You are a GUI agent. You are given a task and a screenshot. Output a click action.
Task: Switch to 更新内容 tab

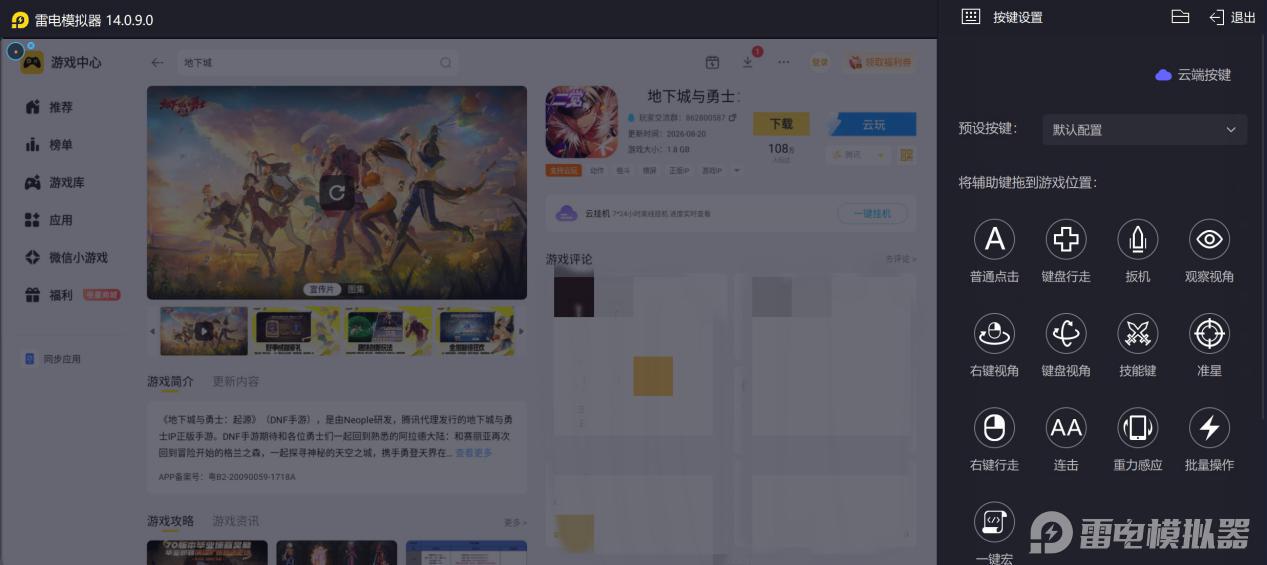click(236, 381)
